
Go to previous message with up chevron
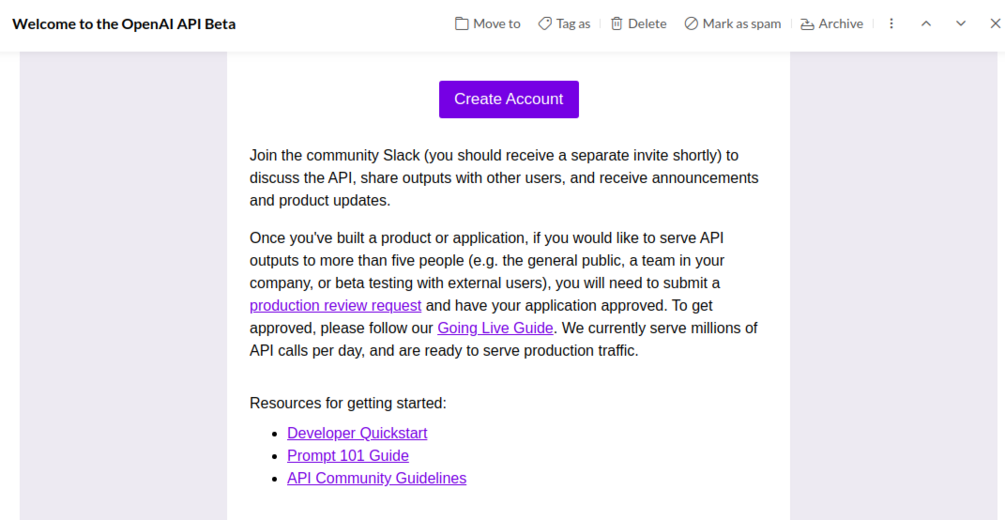click(926, 24)
